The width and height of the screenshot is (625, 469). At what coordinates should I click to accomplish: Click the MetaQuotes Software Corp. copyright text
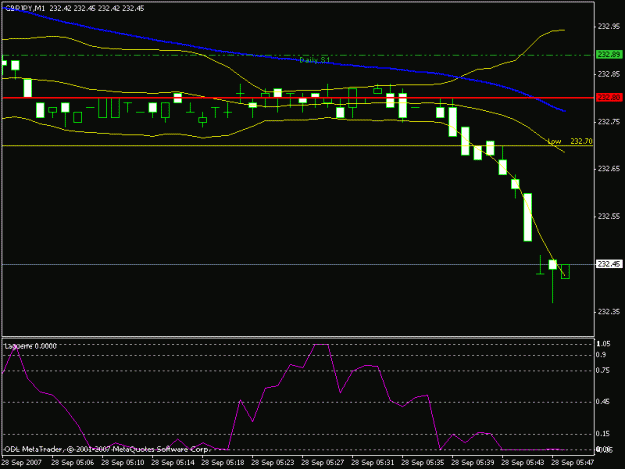(x=107, y=449)
